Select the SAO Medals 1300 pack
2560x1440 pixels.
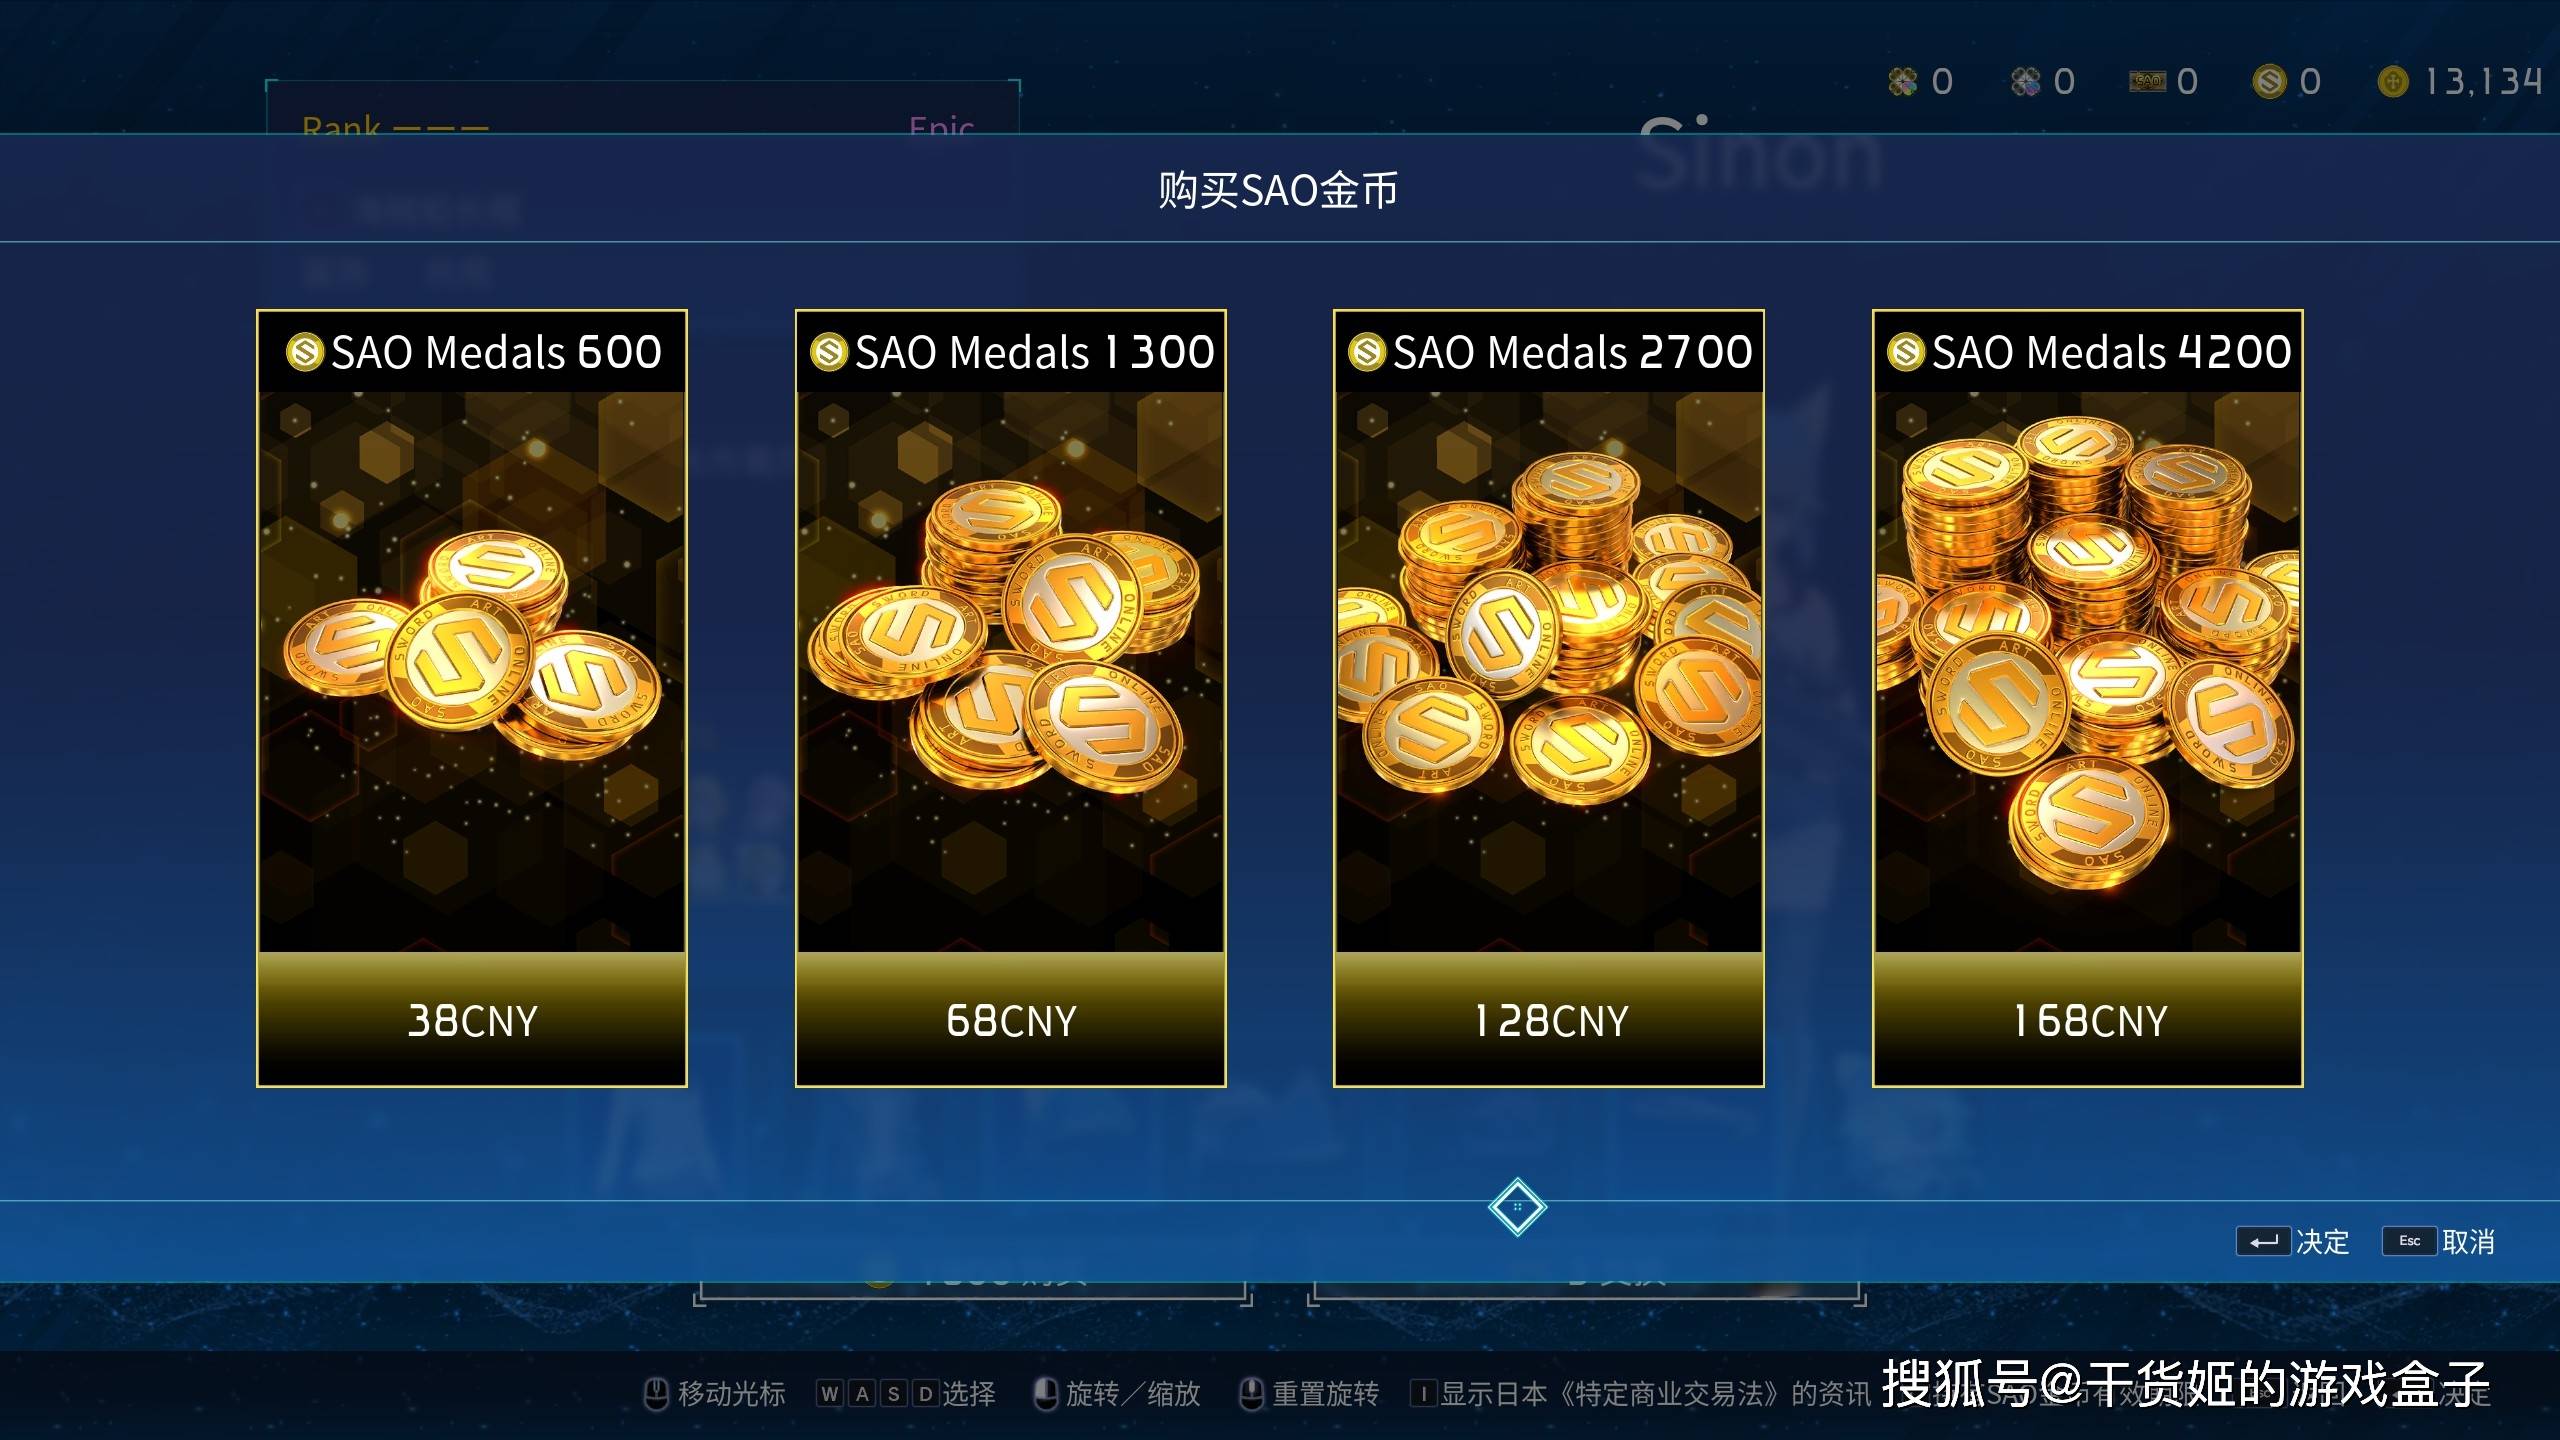coord(1010,698)
